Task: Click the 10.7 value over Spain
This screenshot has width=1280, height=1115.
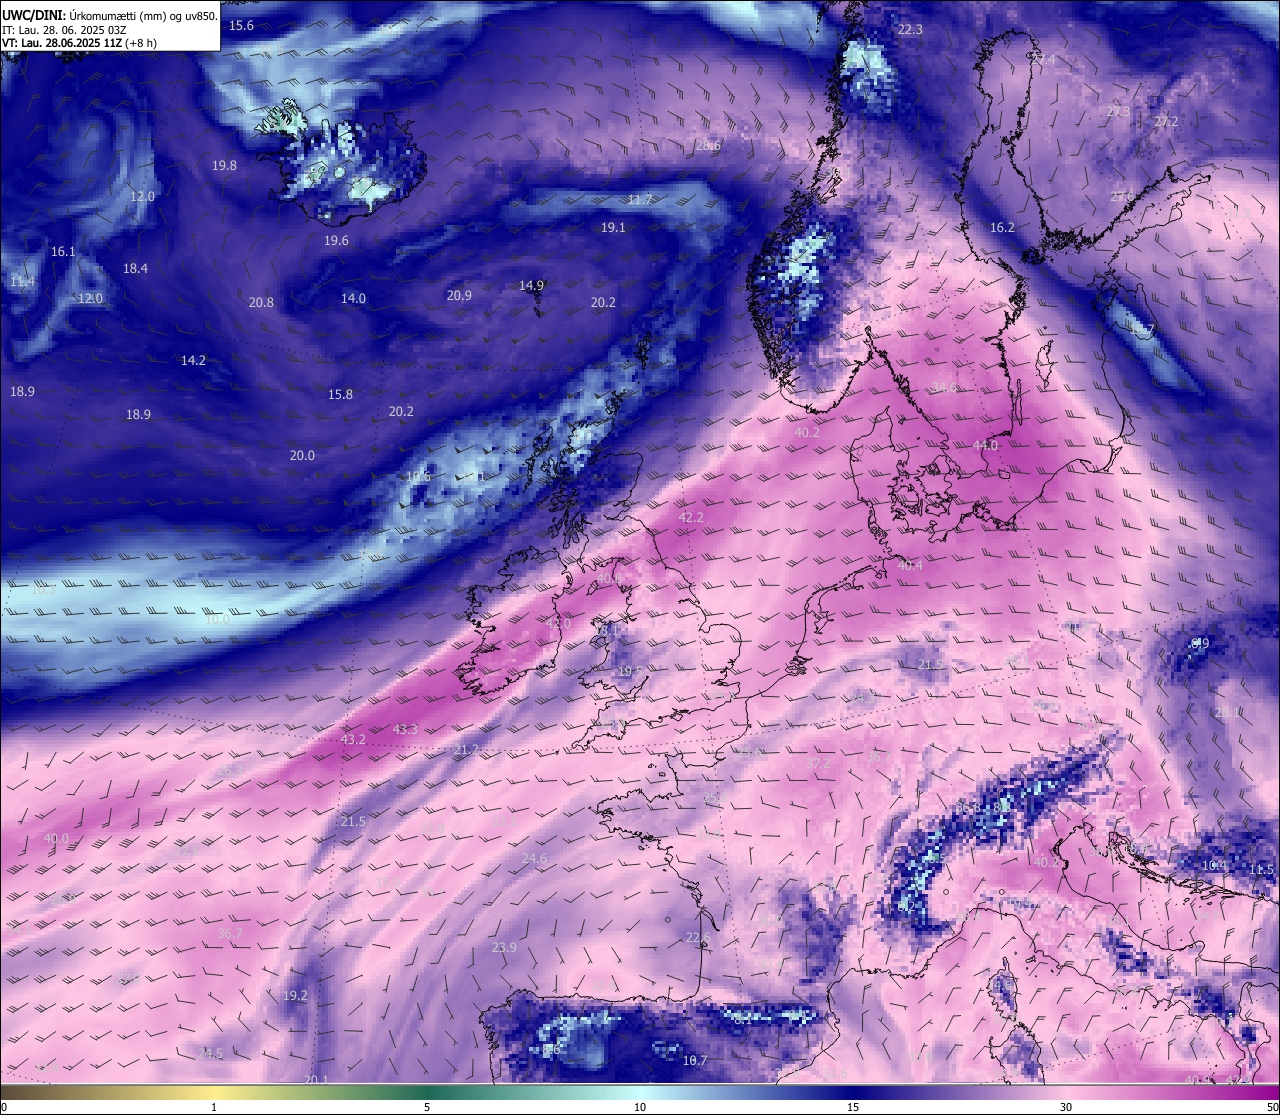Action: click(x=695, y=1061)
